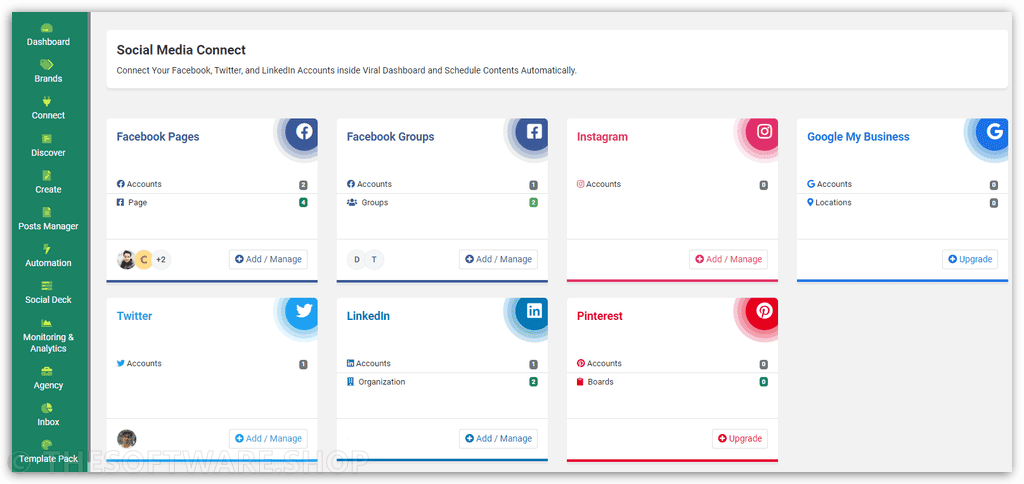Click the Instagram card title
Image resolution: width=1024 pixels, height=484 pixels.
[602, 137]
